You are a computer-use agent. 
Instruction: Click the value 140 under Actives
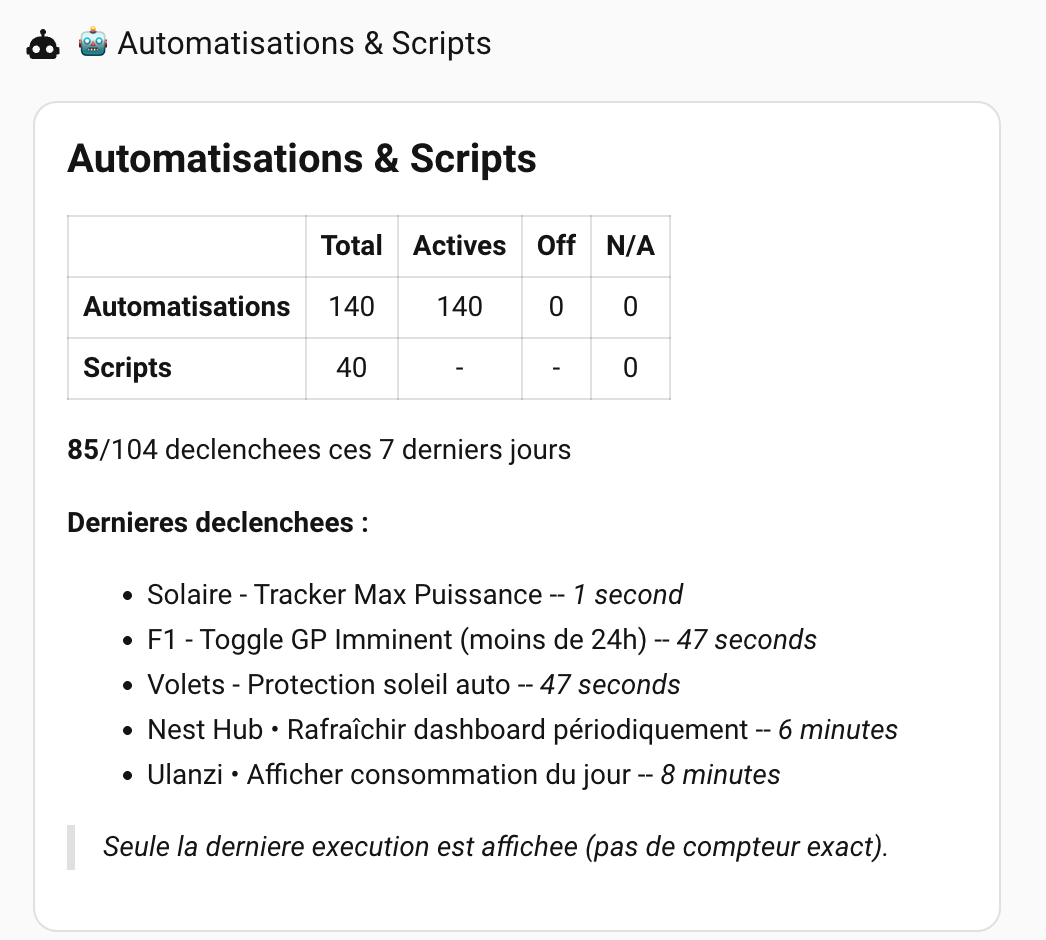(x=459, y=307)
